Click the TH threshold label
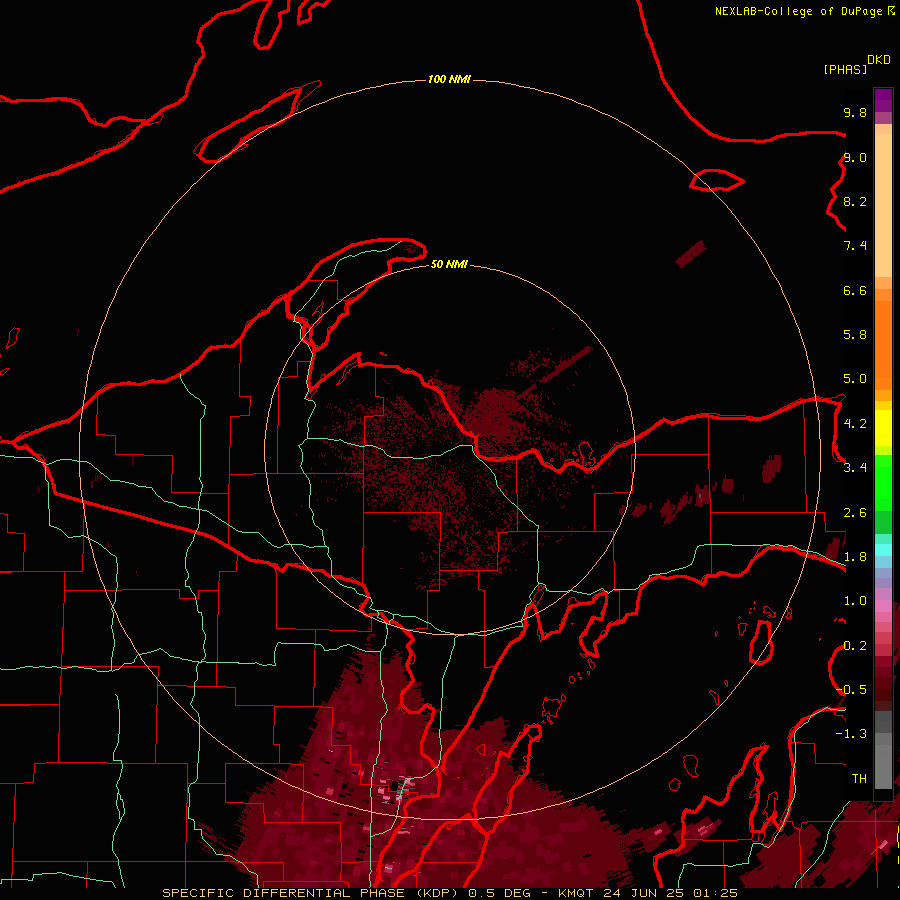The image size is (900, 900). coord(859,778)
